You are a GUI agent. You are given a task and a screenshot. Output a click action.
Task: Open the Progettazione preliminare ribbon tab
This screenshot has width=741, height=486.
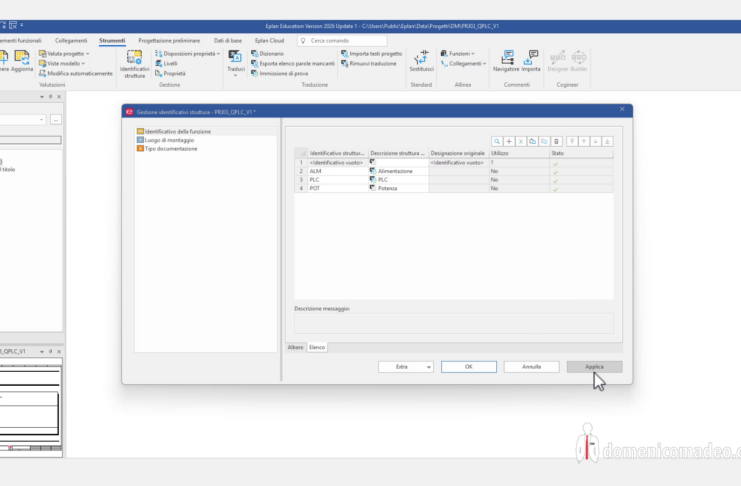click(x=169, y=40)
